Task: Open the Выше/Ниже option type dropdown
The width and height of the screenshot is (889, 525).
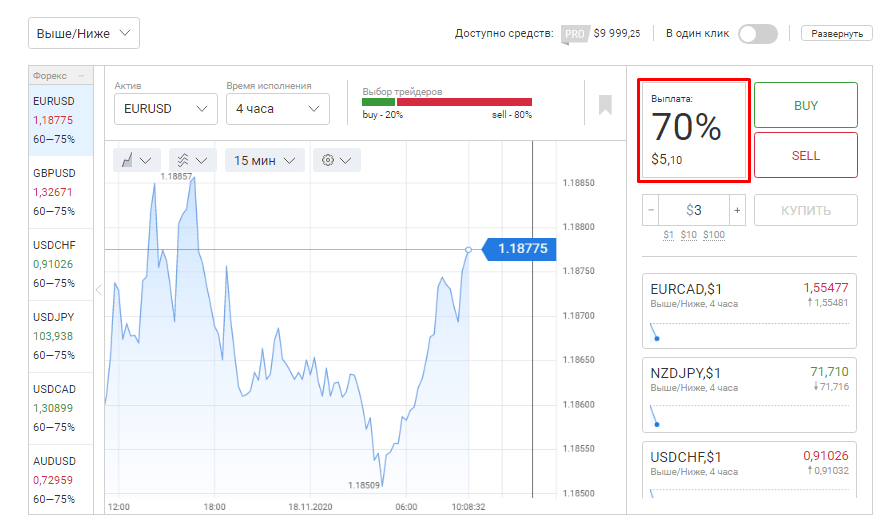Action: [83, 33]
